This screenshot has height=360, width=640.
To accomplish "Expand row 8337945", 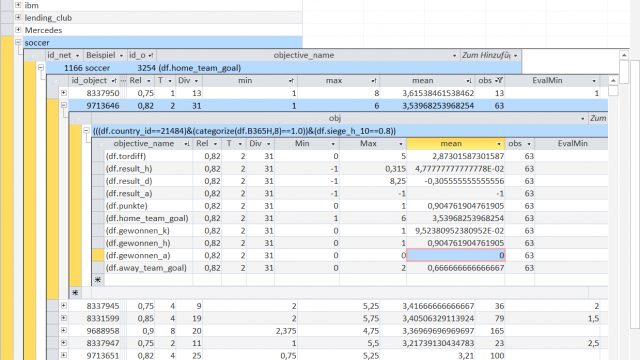I will coord(64,305).
